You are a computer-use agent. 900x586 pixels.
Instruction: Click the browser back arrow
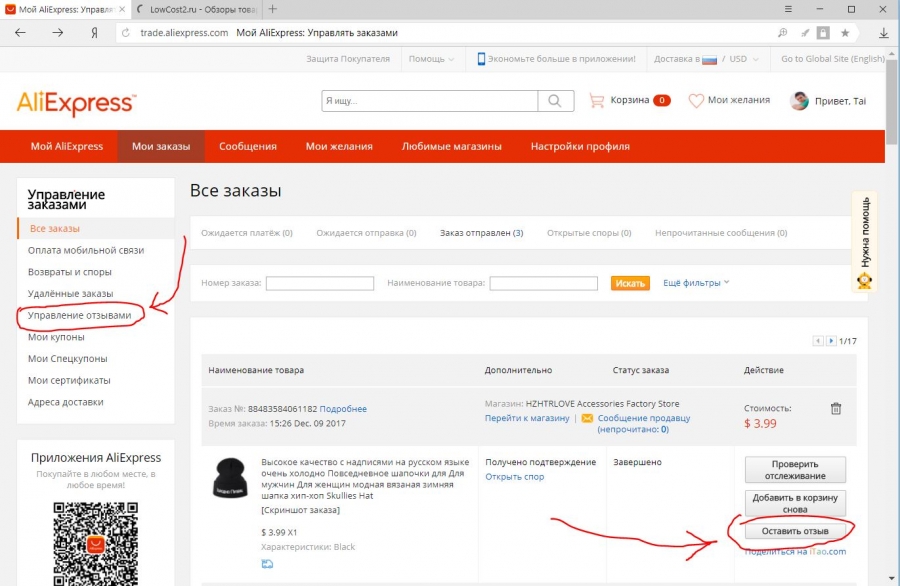(x=21, y=33)
